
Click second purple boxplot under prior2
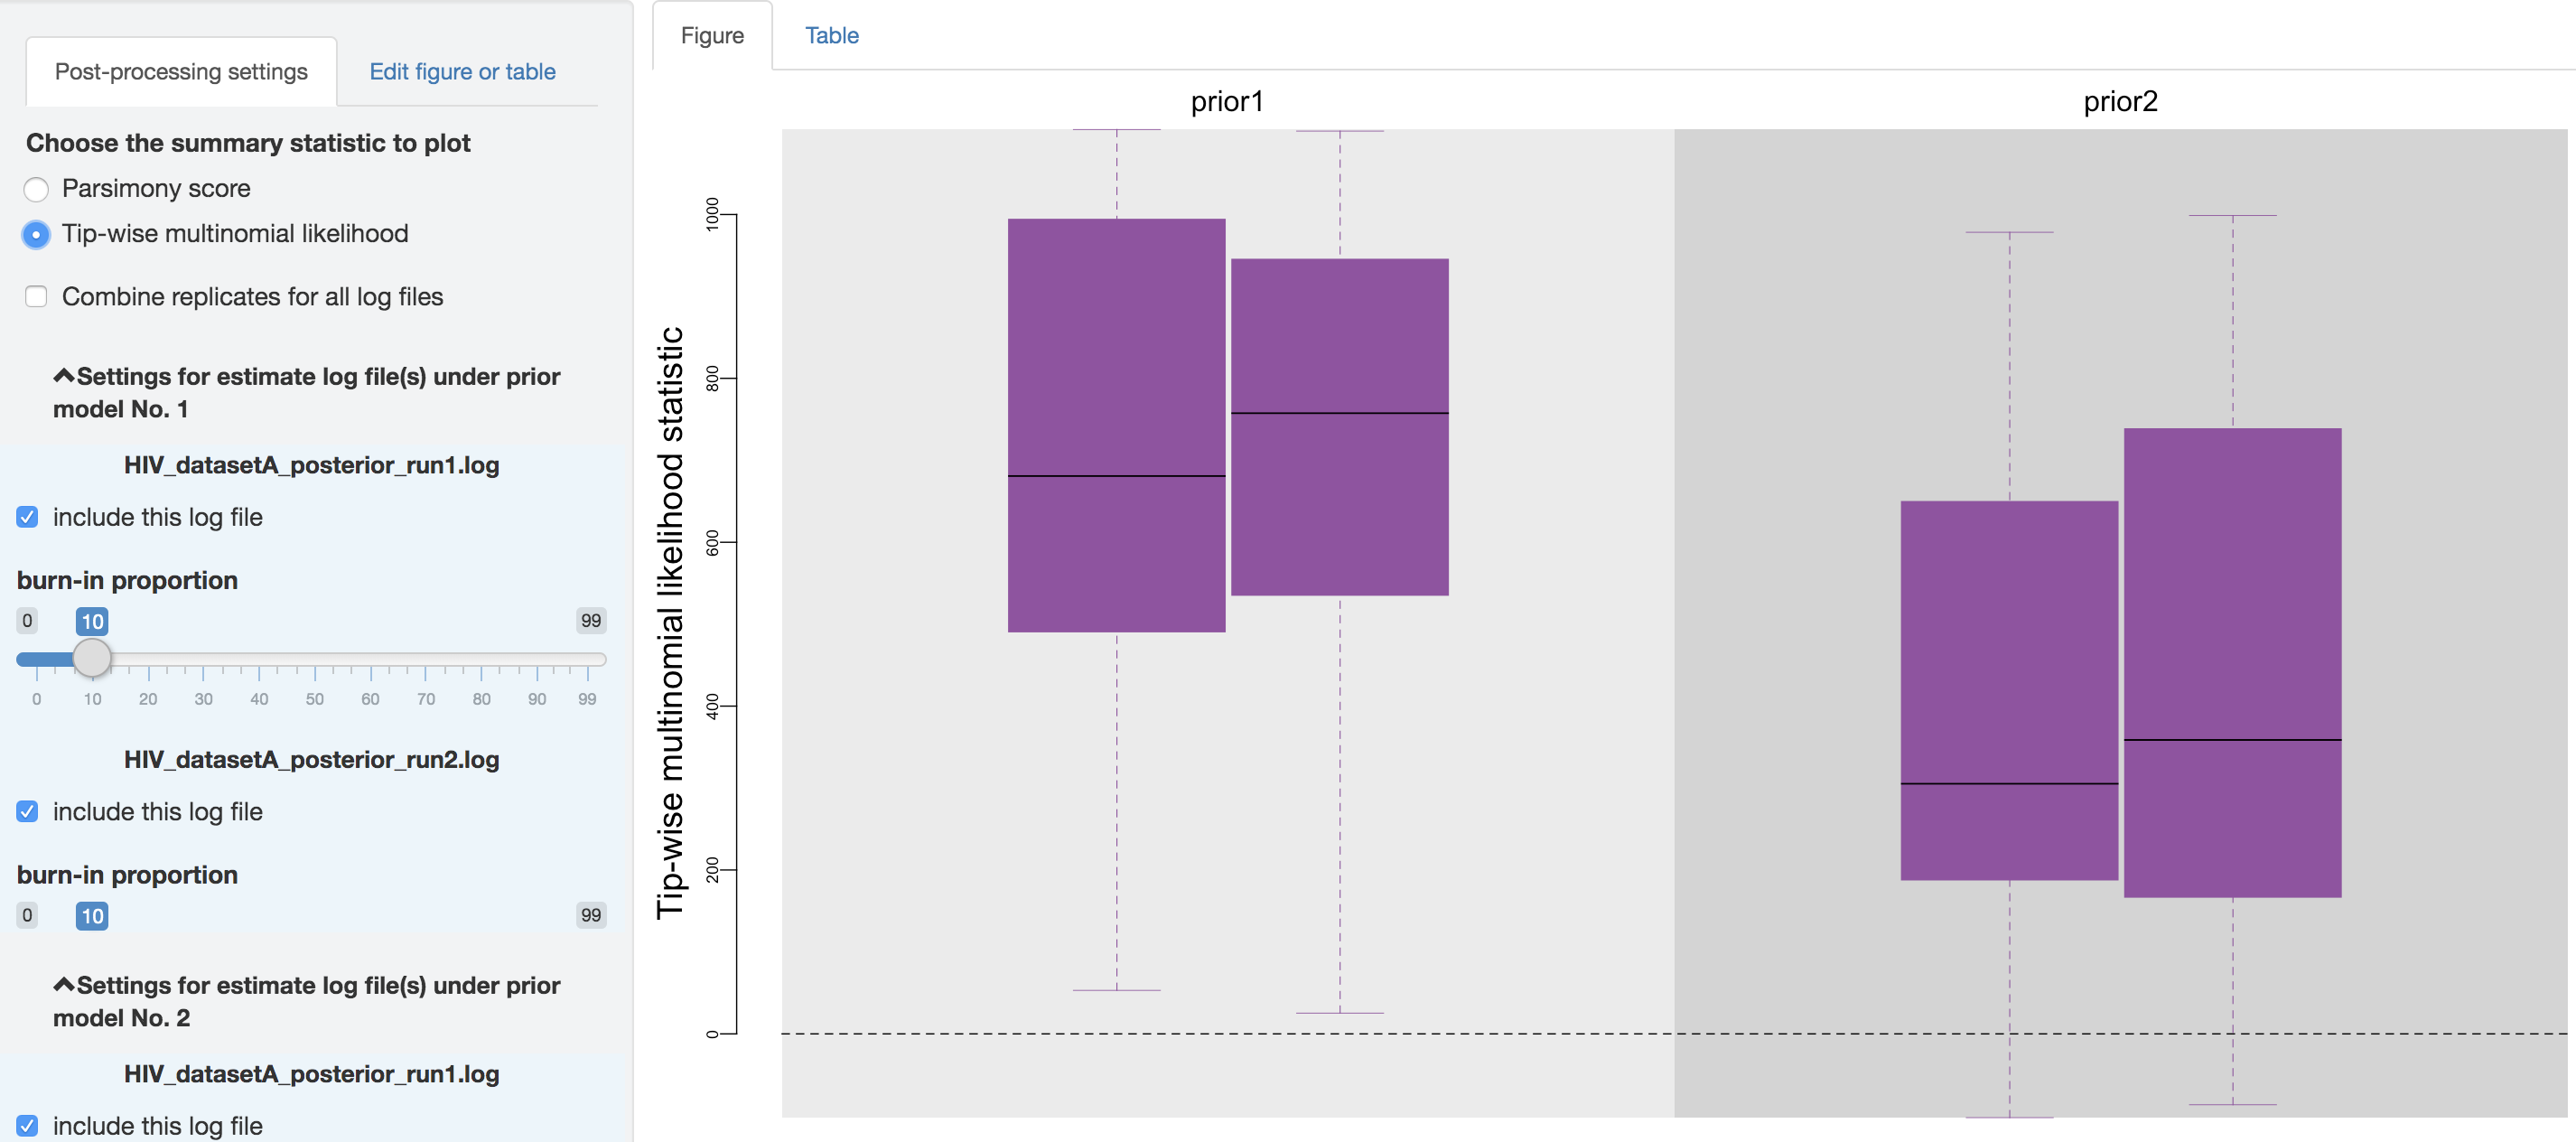tap(2232, 662)
